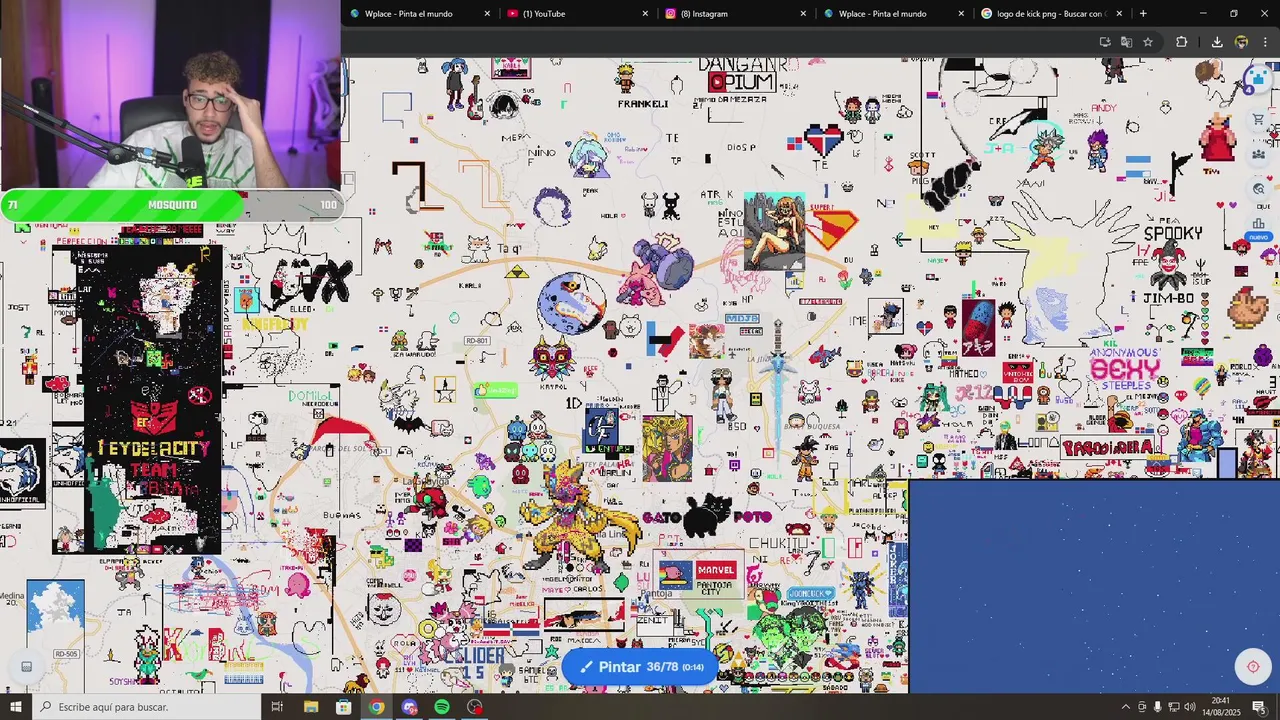Toggle the map layer button bottom left

tap(27, 667)
